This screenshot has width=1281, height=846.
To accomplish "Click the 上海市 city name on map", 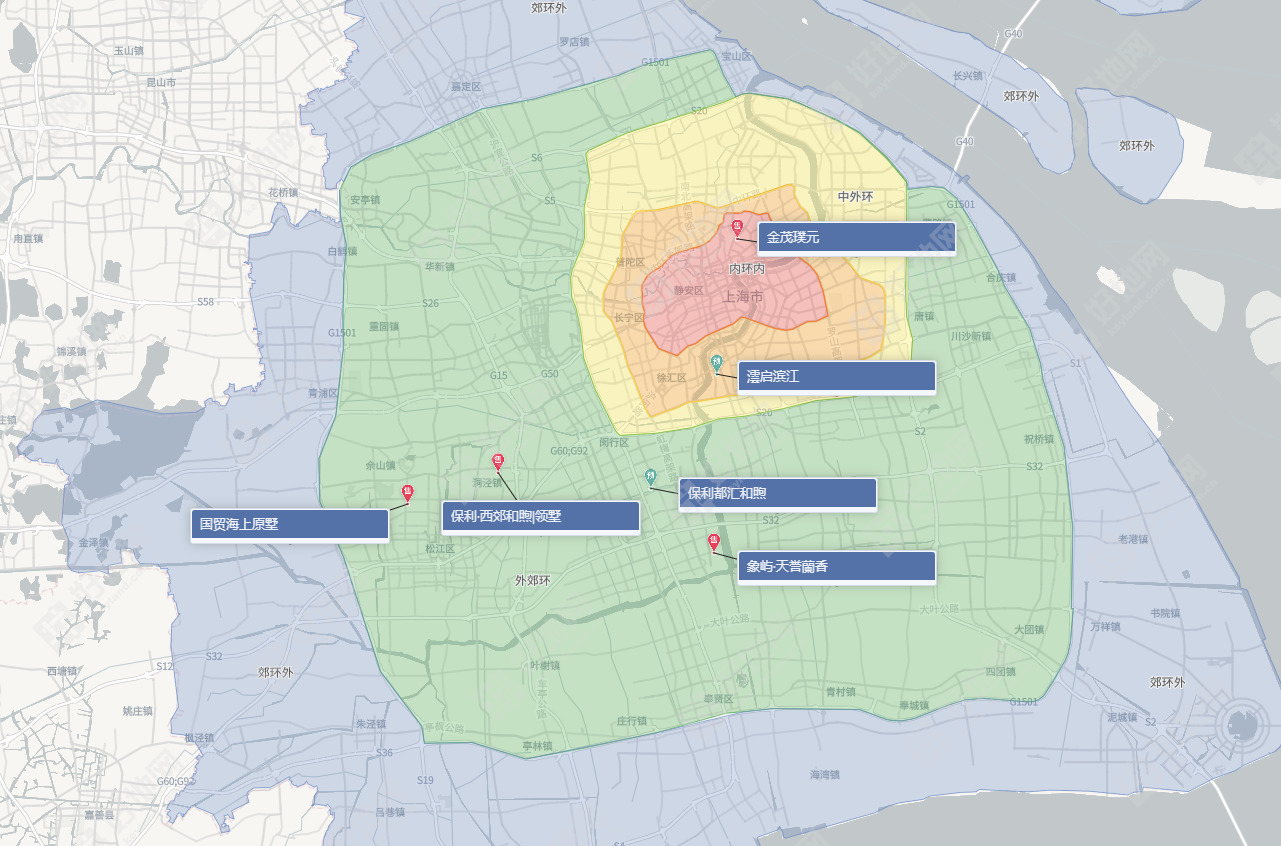I will [742, 297].
